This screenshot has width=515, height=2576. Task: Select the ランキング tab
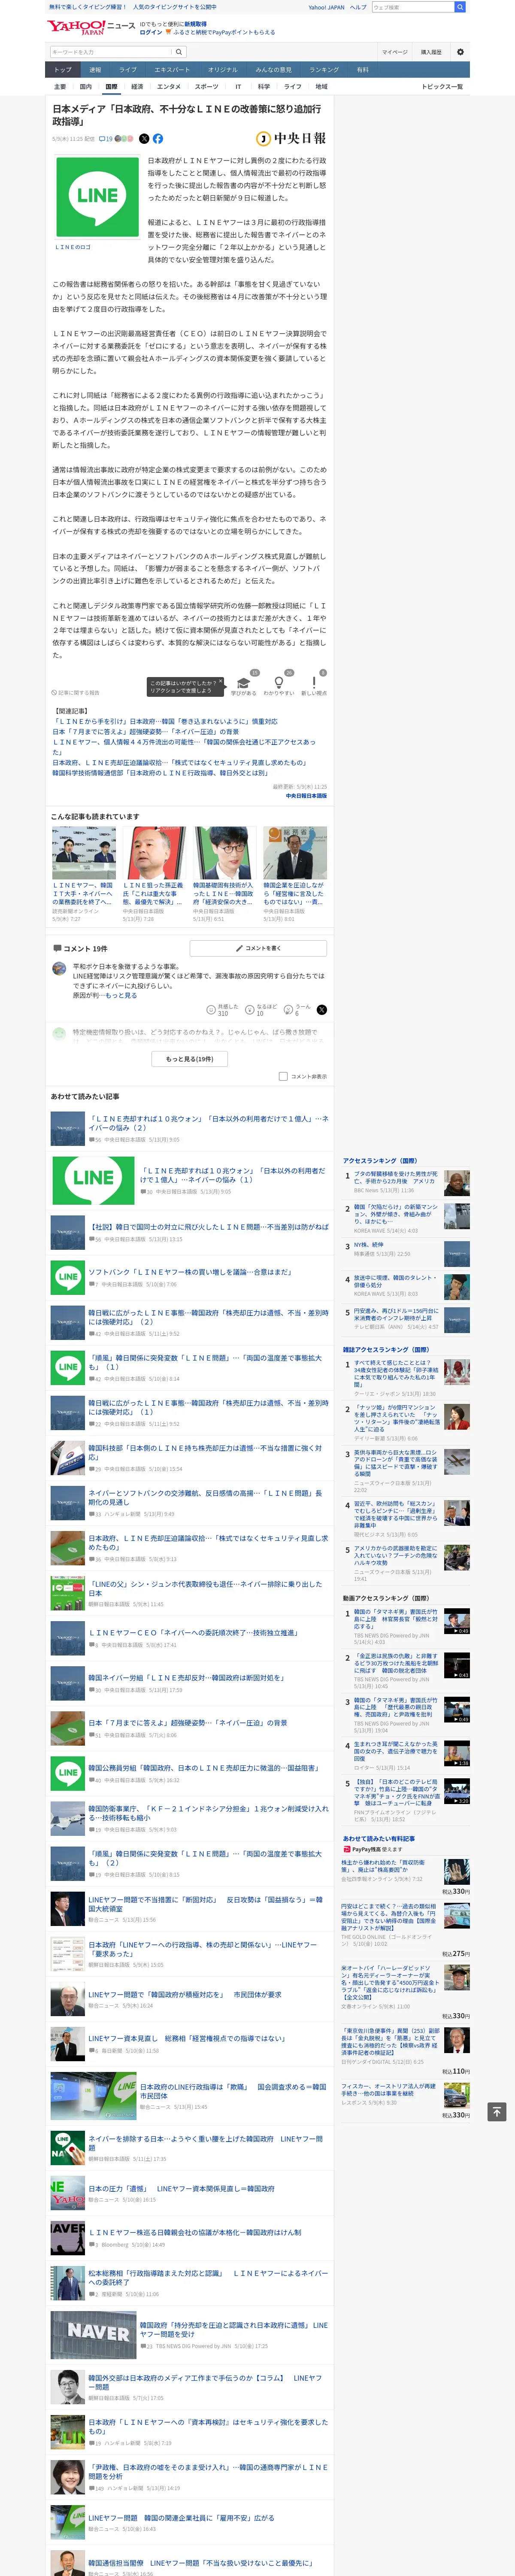324,70
